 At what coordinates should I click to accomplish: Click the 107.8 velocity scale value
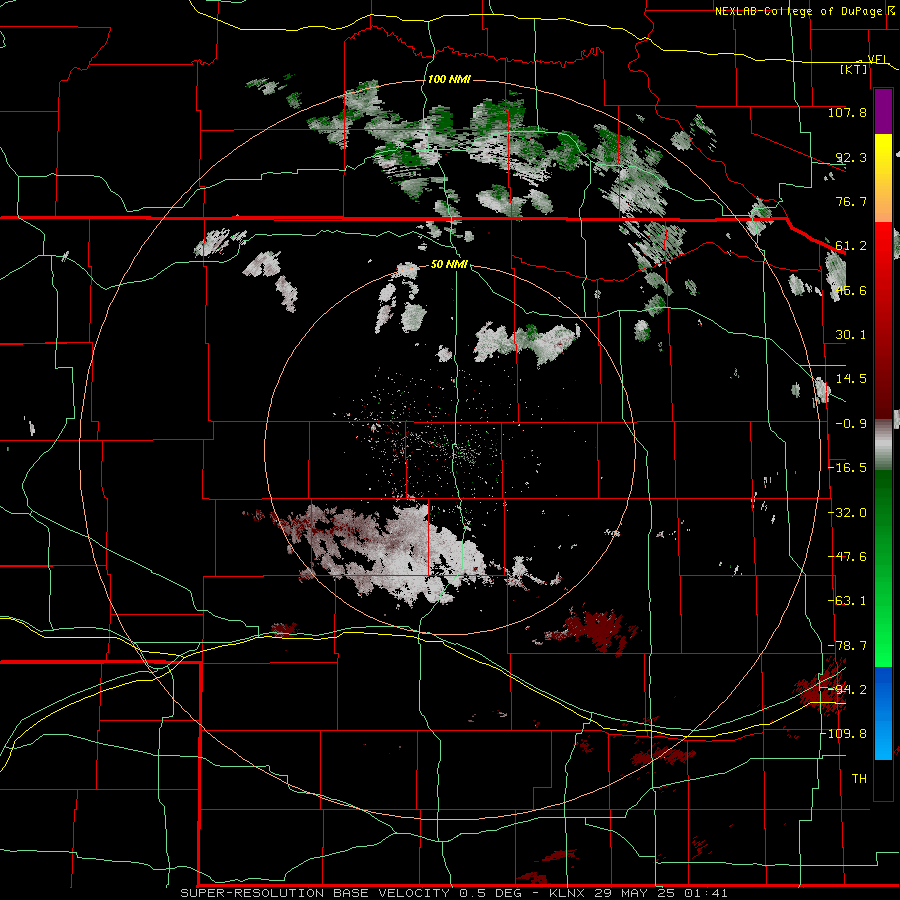click(x=847, y=112)
